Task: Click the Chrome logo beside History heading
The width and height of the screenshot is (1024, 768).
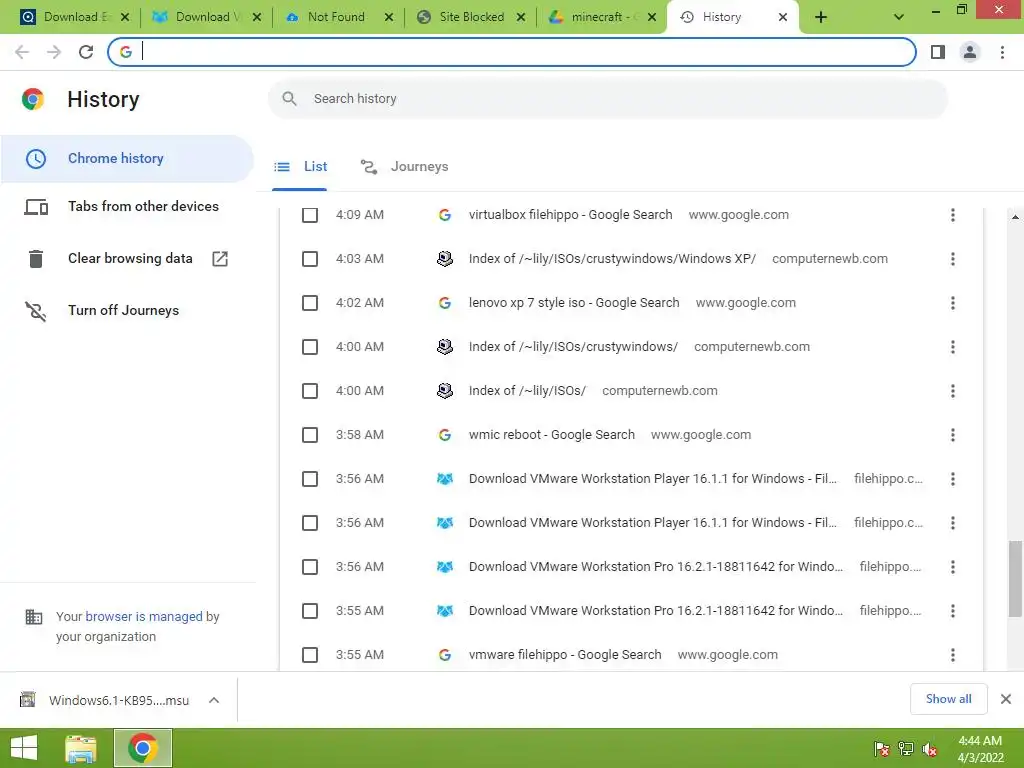Action: pos(33,99)
